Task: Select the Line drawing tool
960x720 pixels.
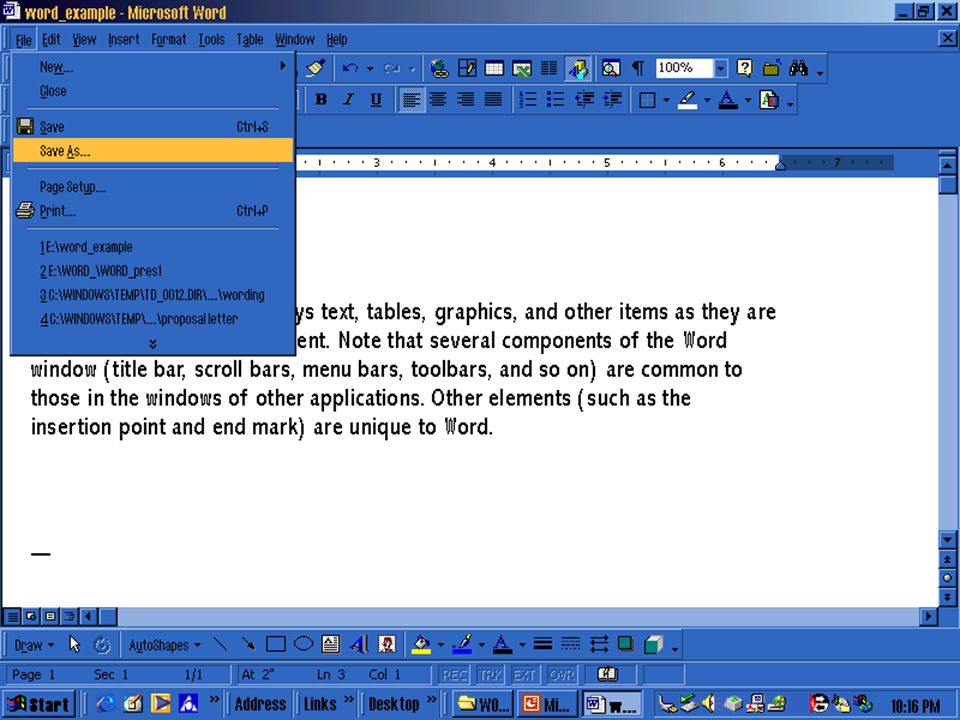Action: [x=220, y=645]
